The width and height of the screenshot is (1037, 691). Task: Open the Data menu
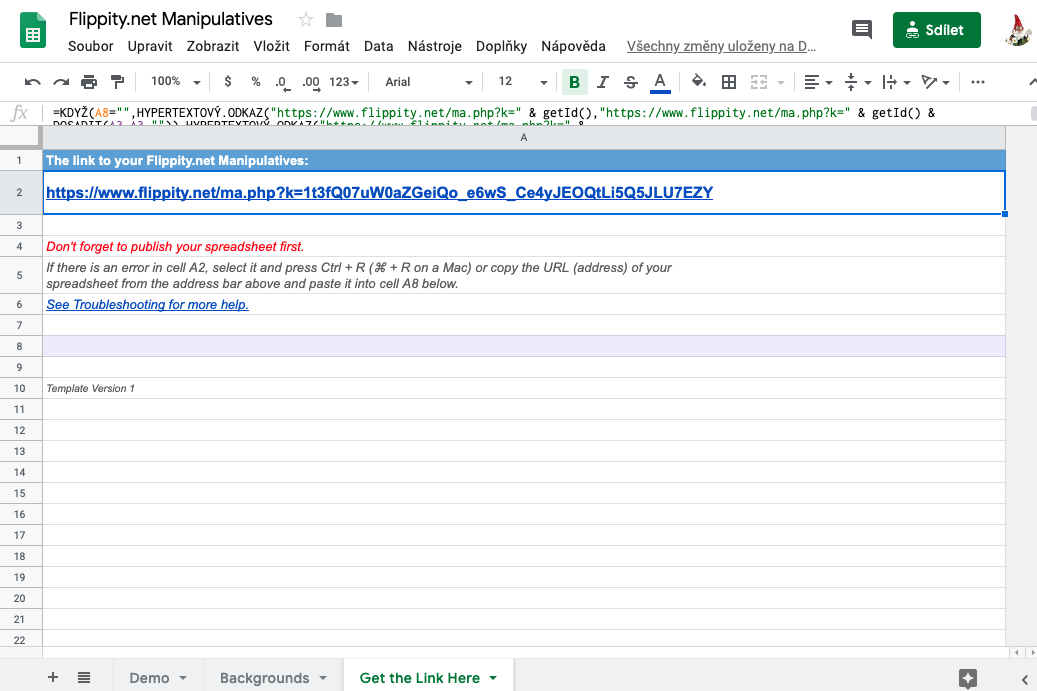point(378,46)
